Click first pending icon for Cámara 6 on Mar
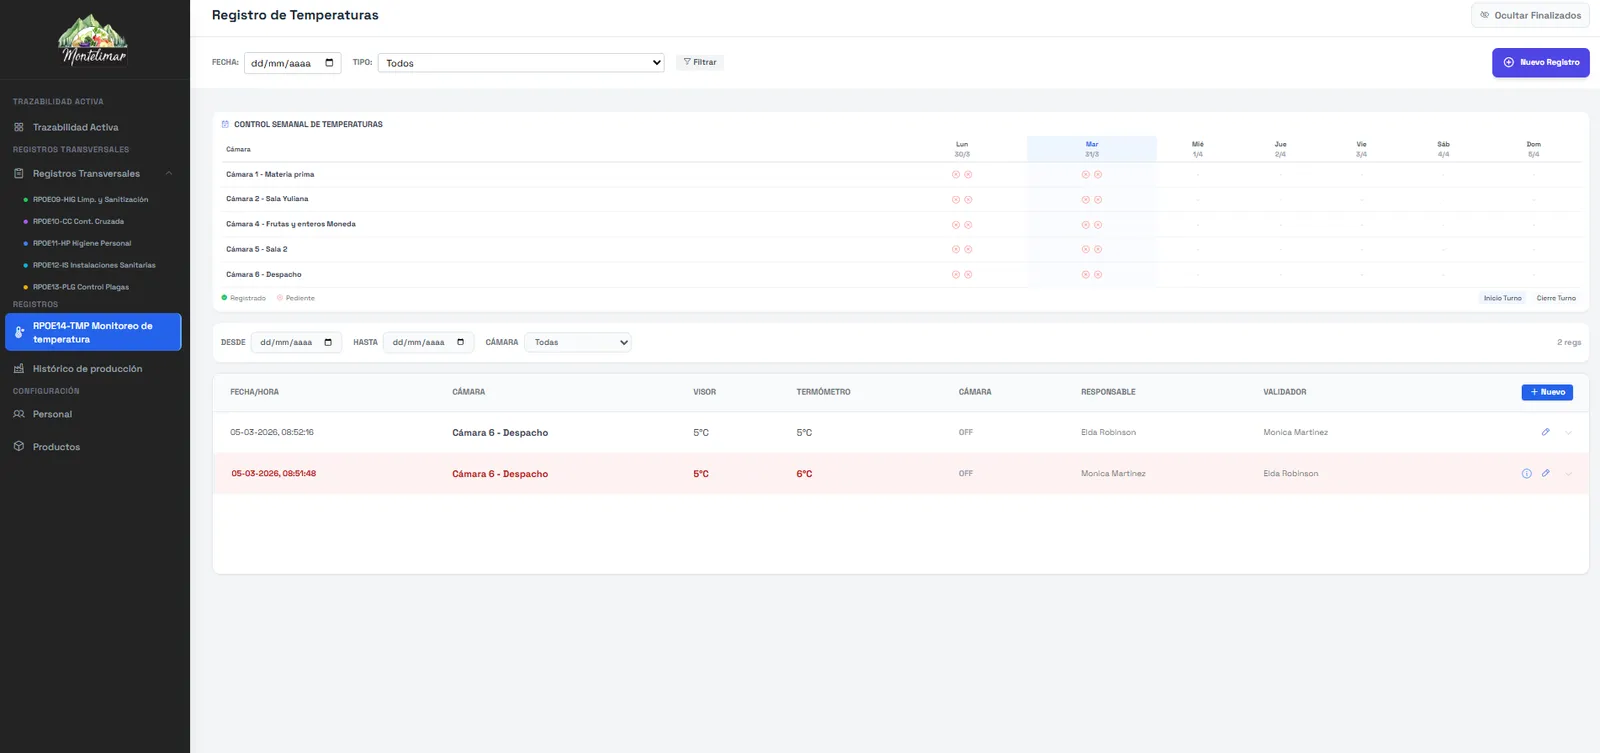The height and width of the screenshot is (753, 1600). point(1086,274)
